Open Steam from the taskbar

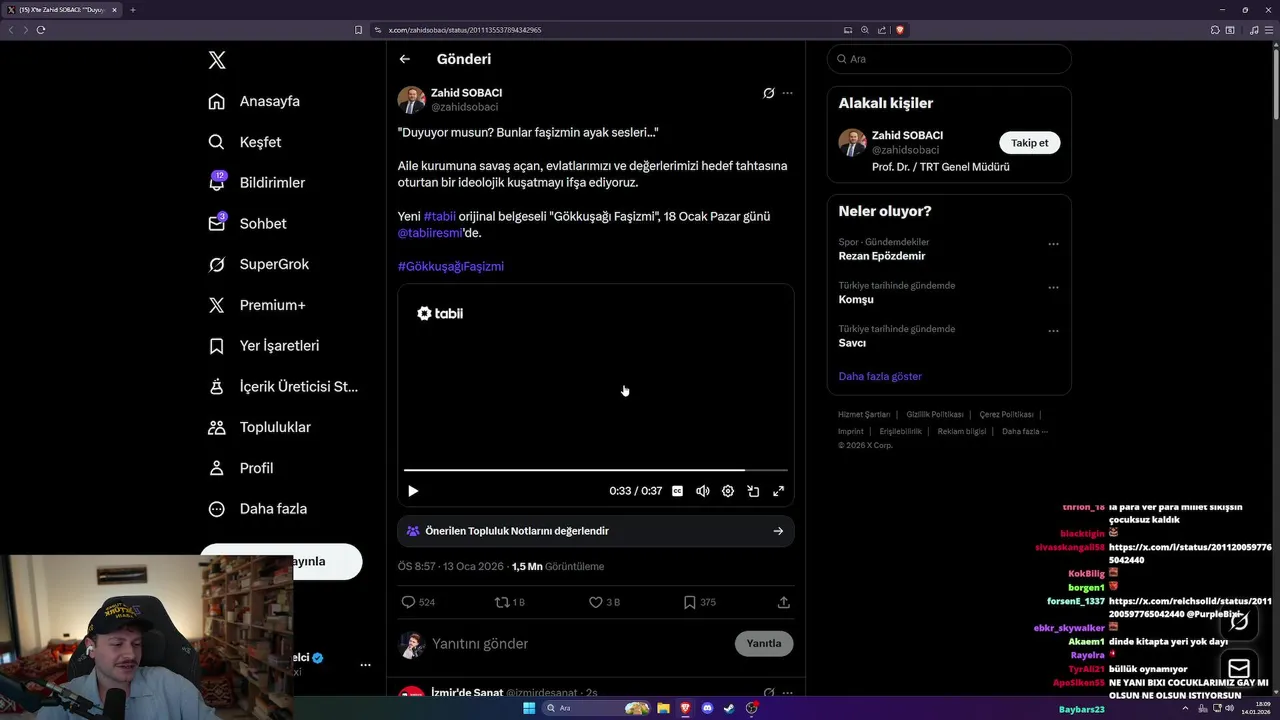coord(729,708)
